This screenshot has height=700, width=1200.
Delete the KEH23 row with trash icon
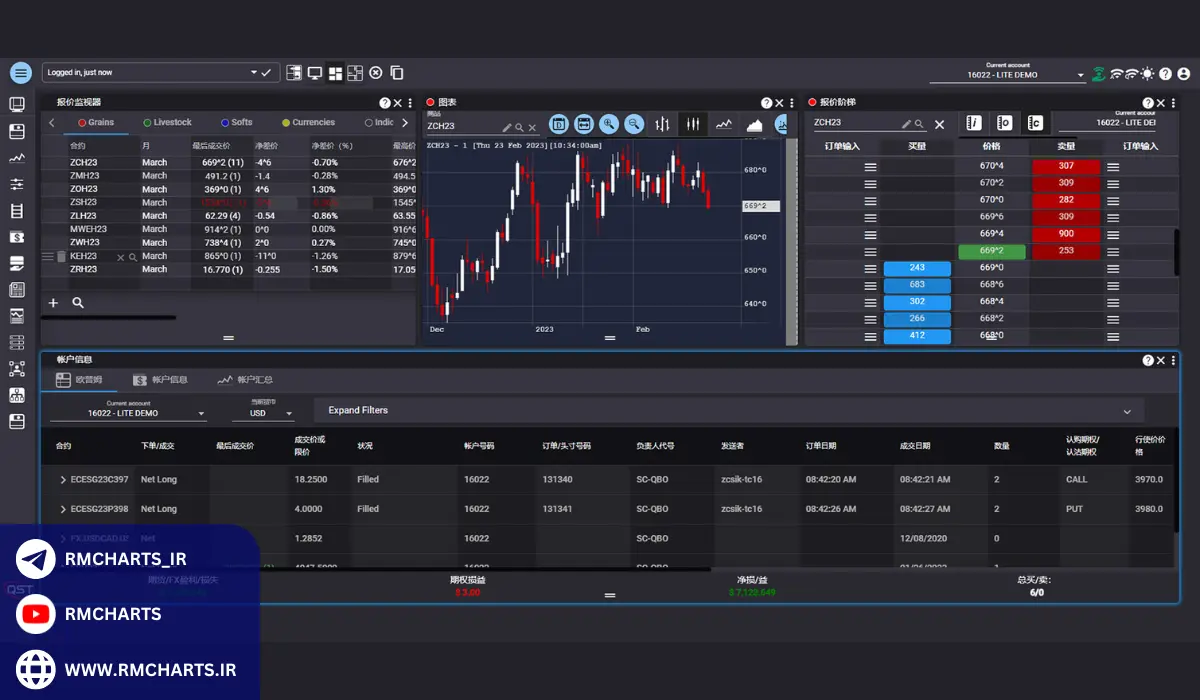coord(61,257)
